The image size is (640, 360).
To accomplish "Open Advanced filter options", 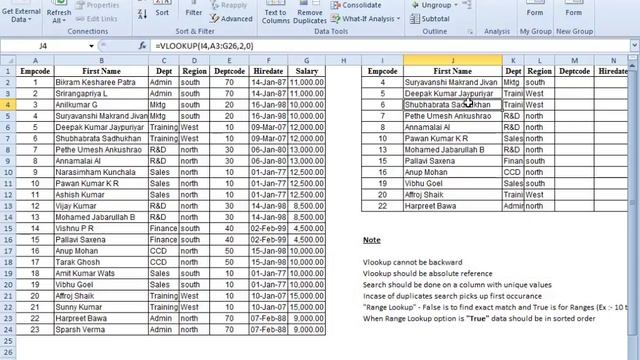I will (x=231, y=19).
